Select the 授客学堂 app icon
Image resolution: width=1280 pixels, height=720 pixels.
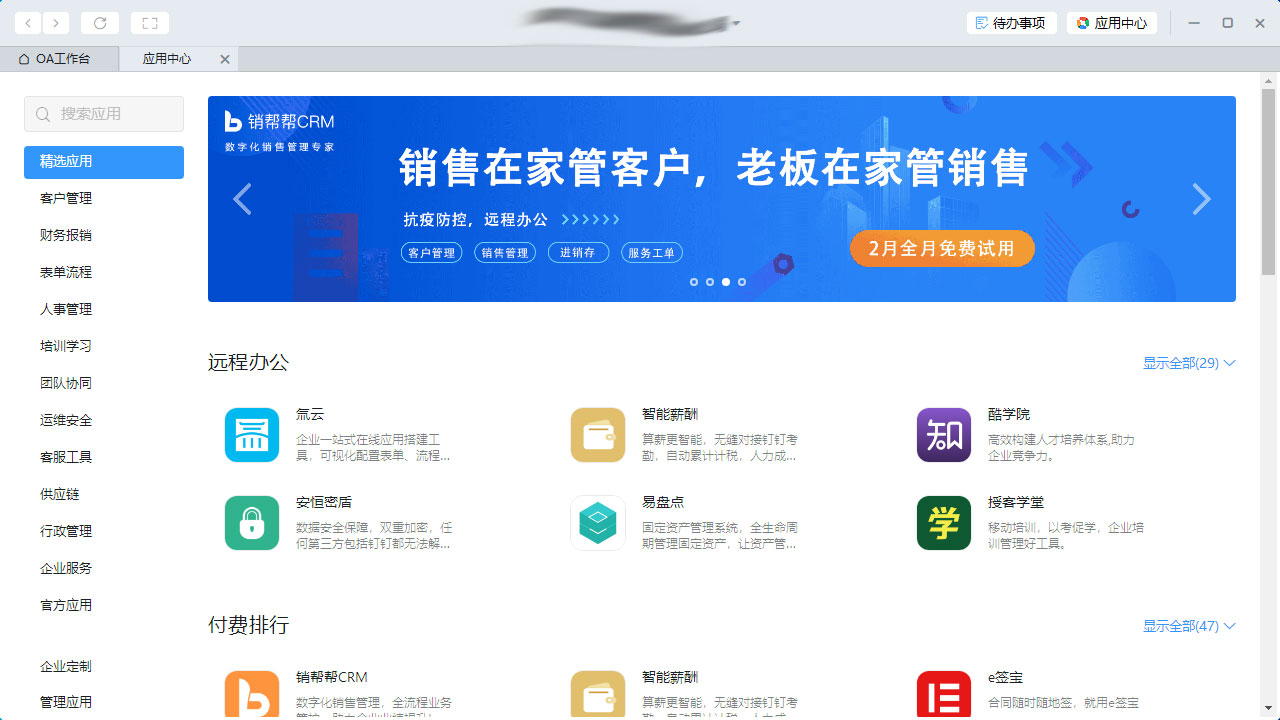coord(943,523)
